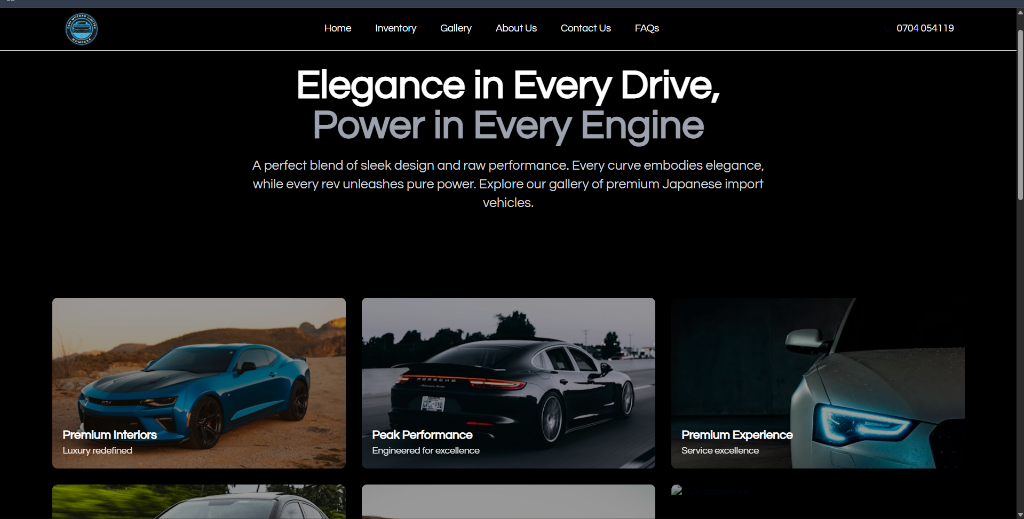Click the 'Premium Experience' card title
The height and width of the screenshot is (519, 1024).
click(x=737, y=435)
